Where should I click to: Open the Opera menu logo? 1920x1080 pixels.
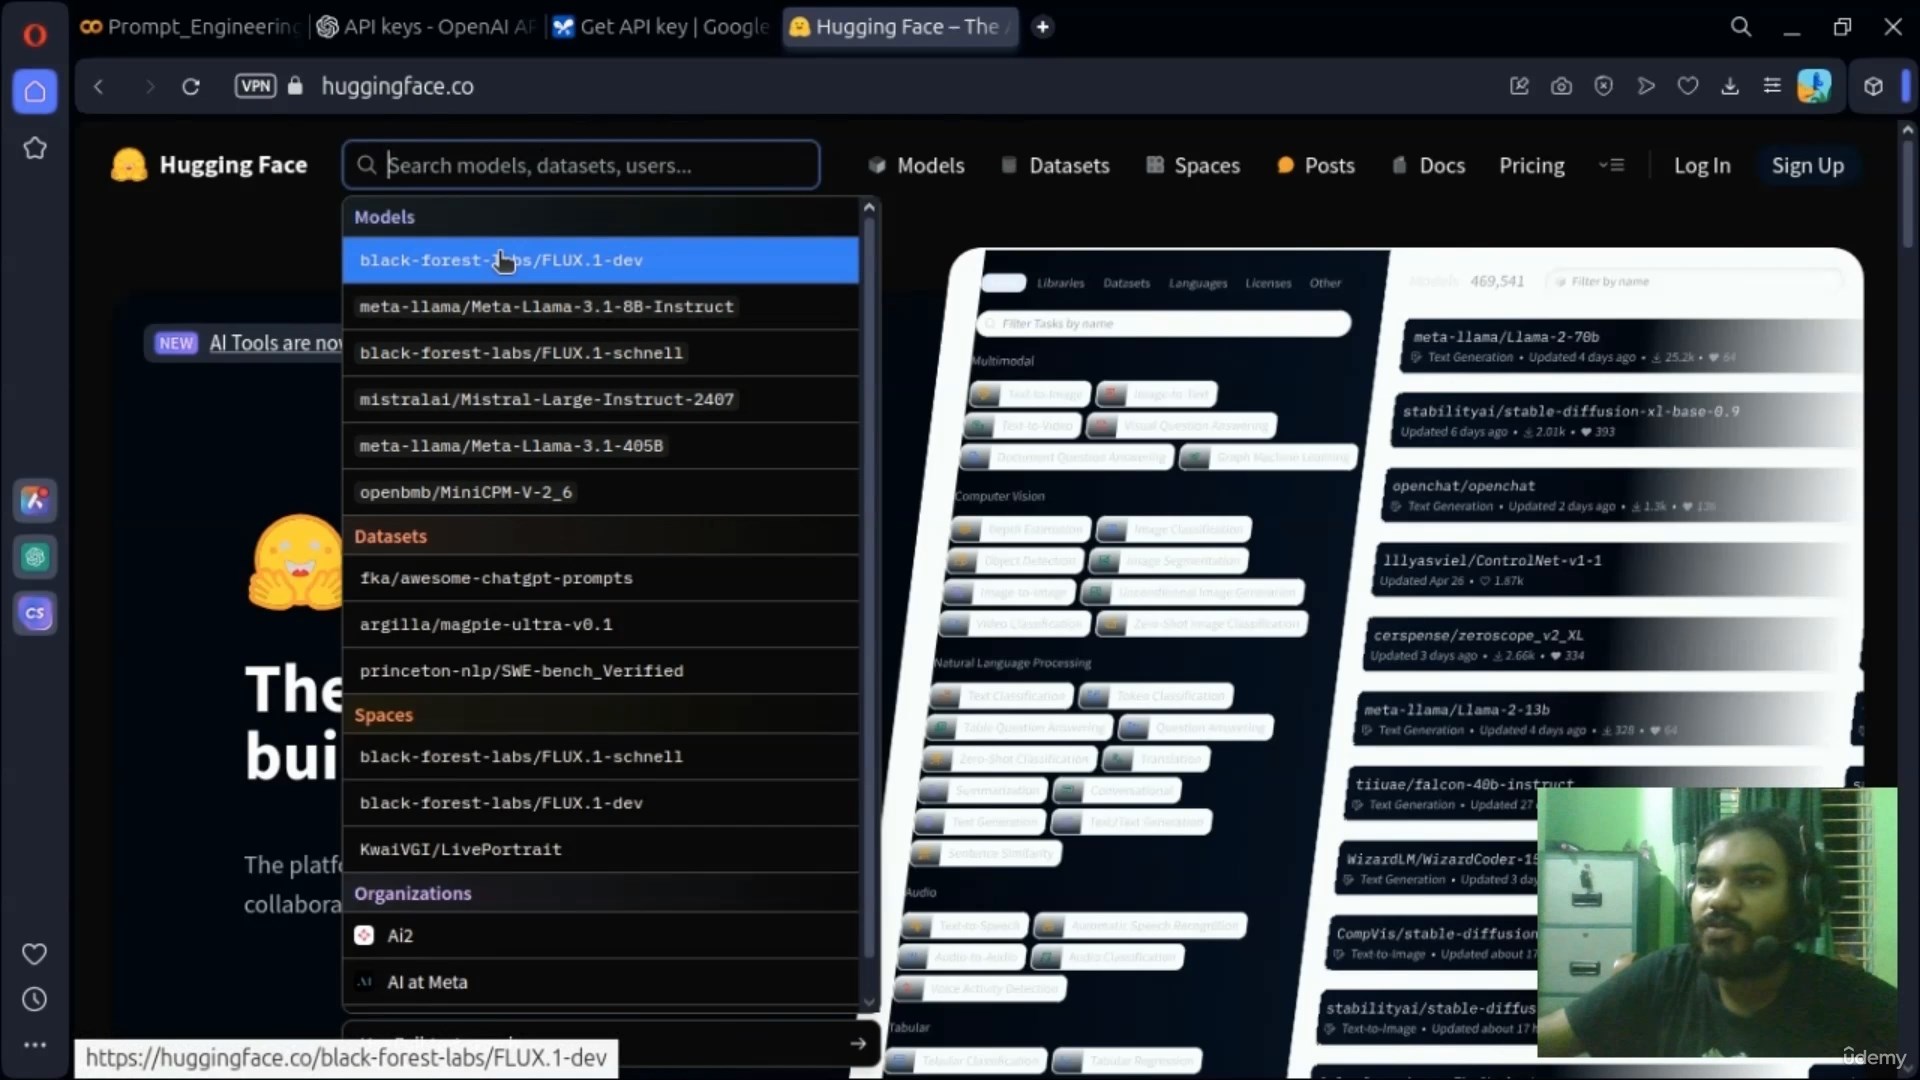click(34, 35)
